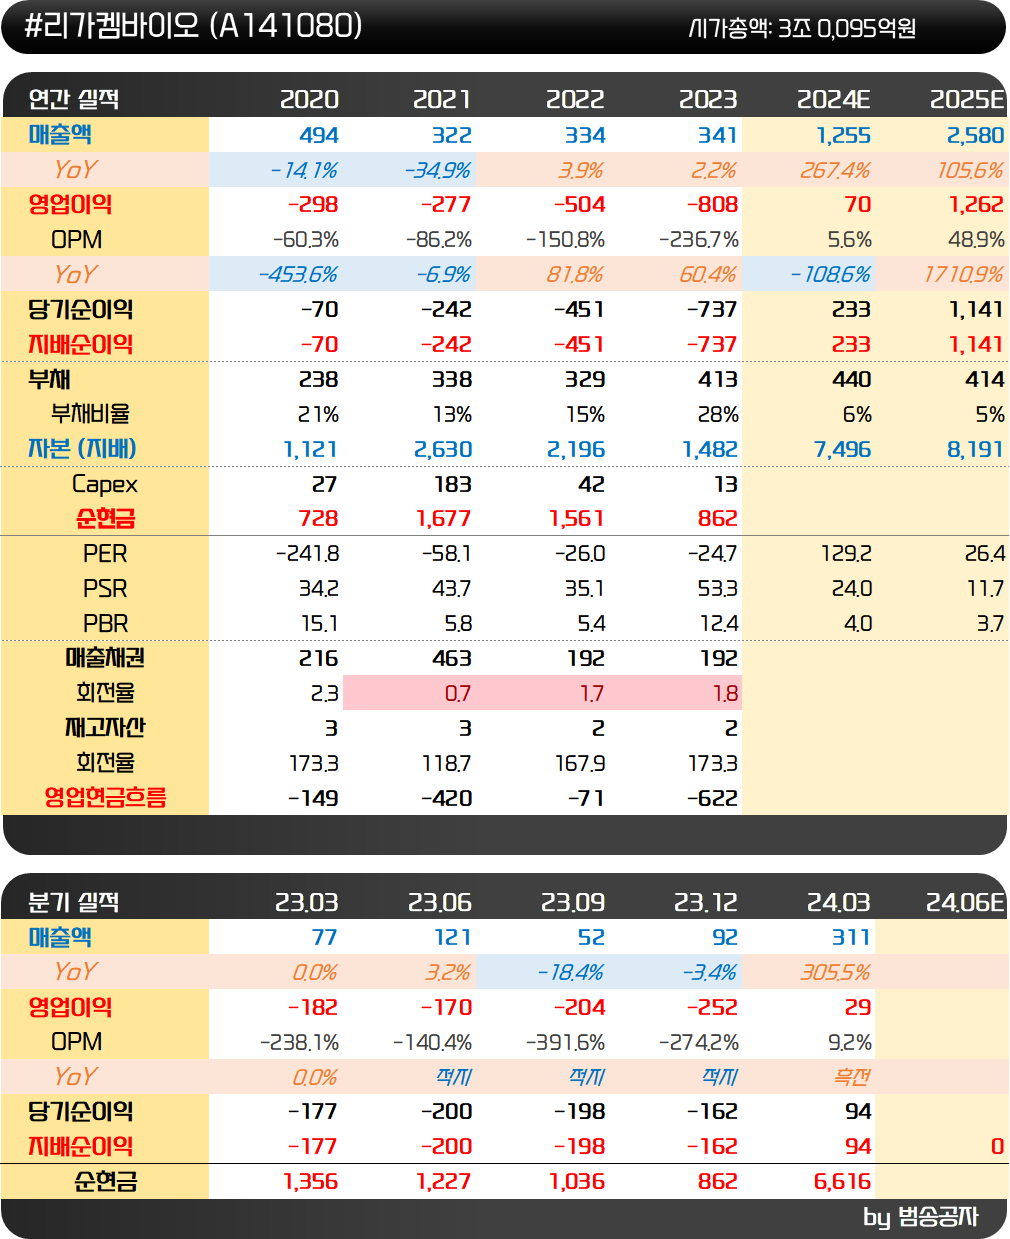Click 부채비율 value 28%
1010x1239 pixels.
[718, 414]
